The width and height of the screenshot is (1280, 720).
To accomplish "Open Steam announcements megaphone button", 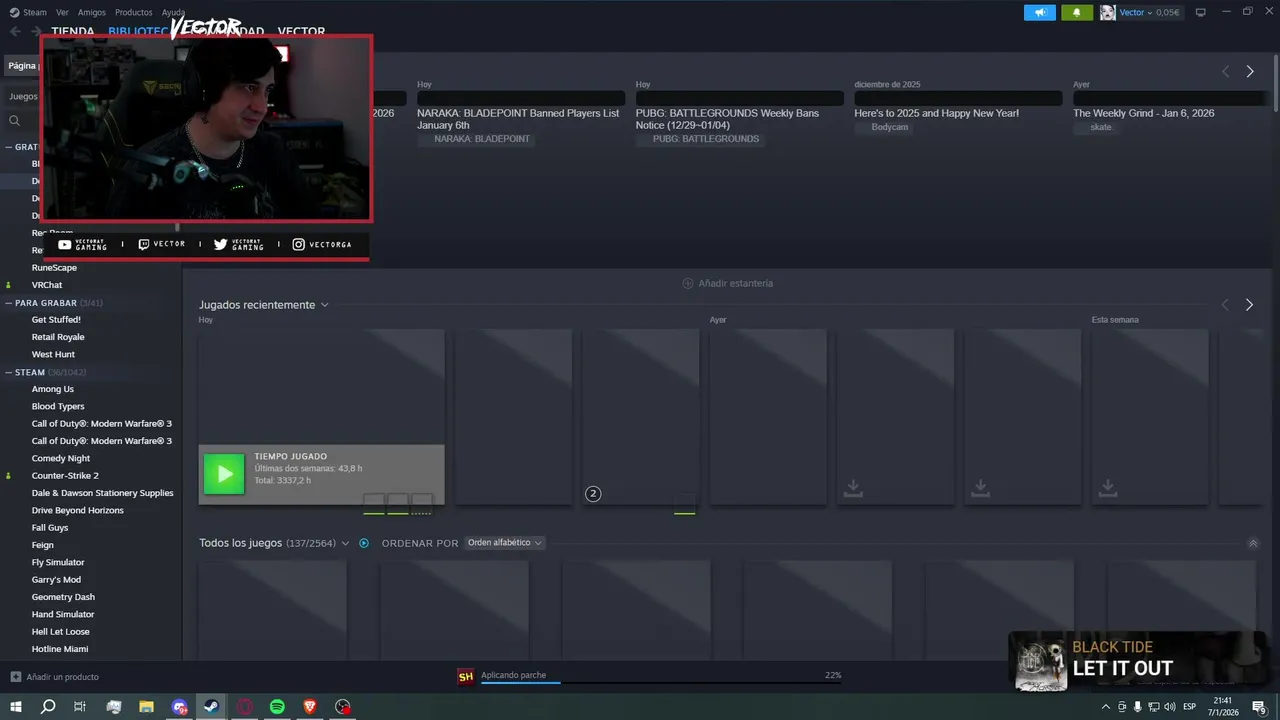I will pyautogui.click(x=1040, y=12).
